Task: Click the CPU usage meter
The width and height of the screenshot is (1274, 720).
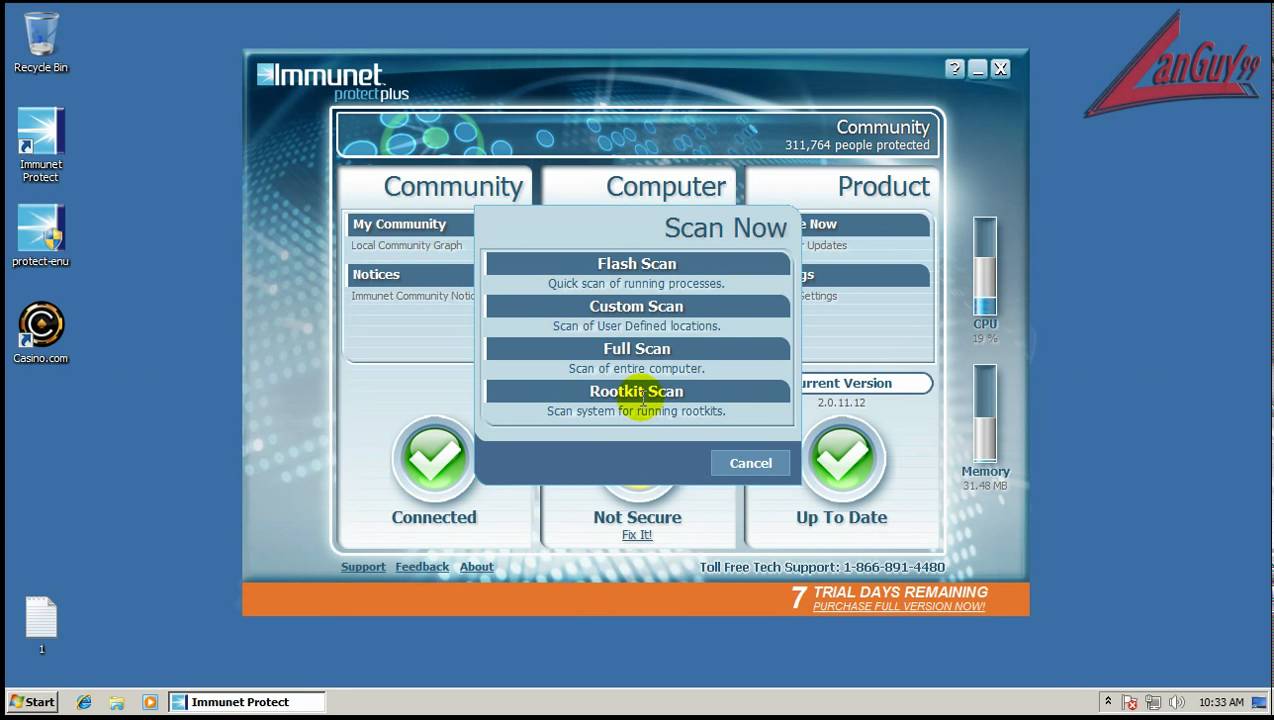Action: (985, 266)
